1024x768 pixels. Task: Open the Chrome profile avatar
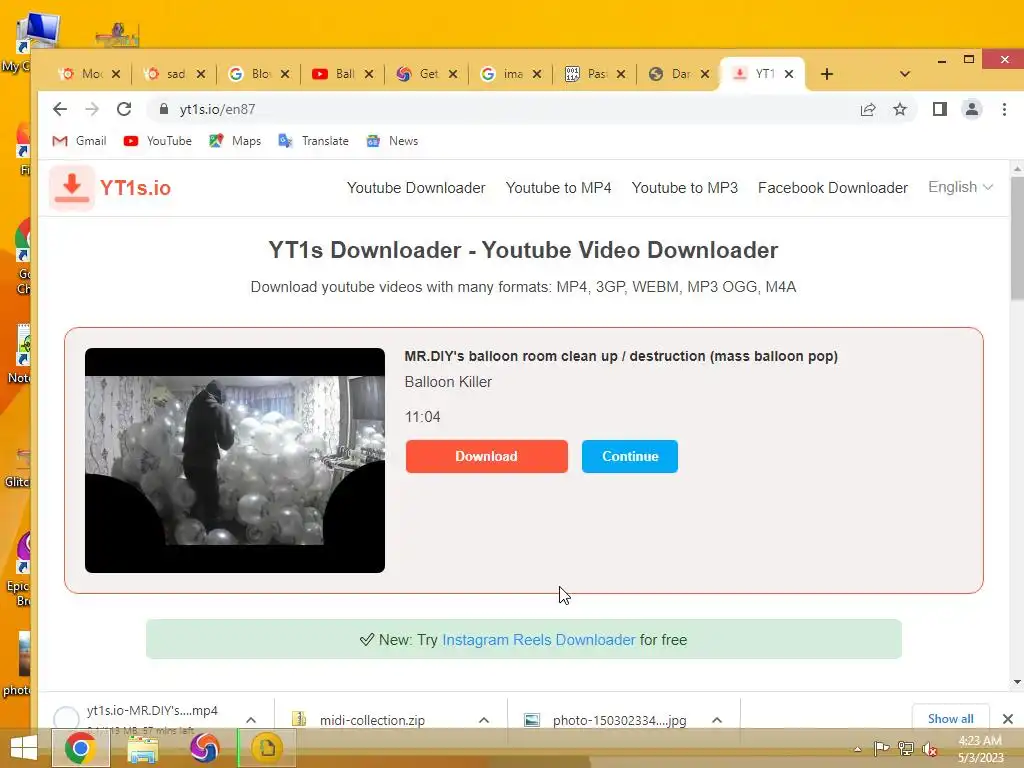pos(972,109)
